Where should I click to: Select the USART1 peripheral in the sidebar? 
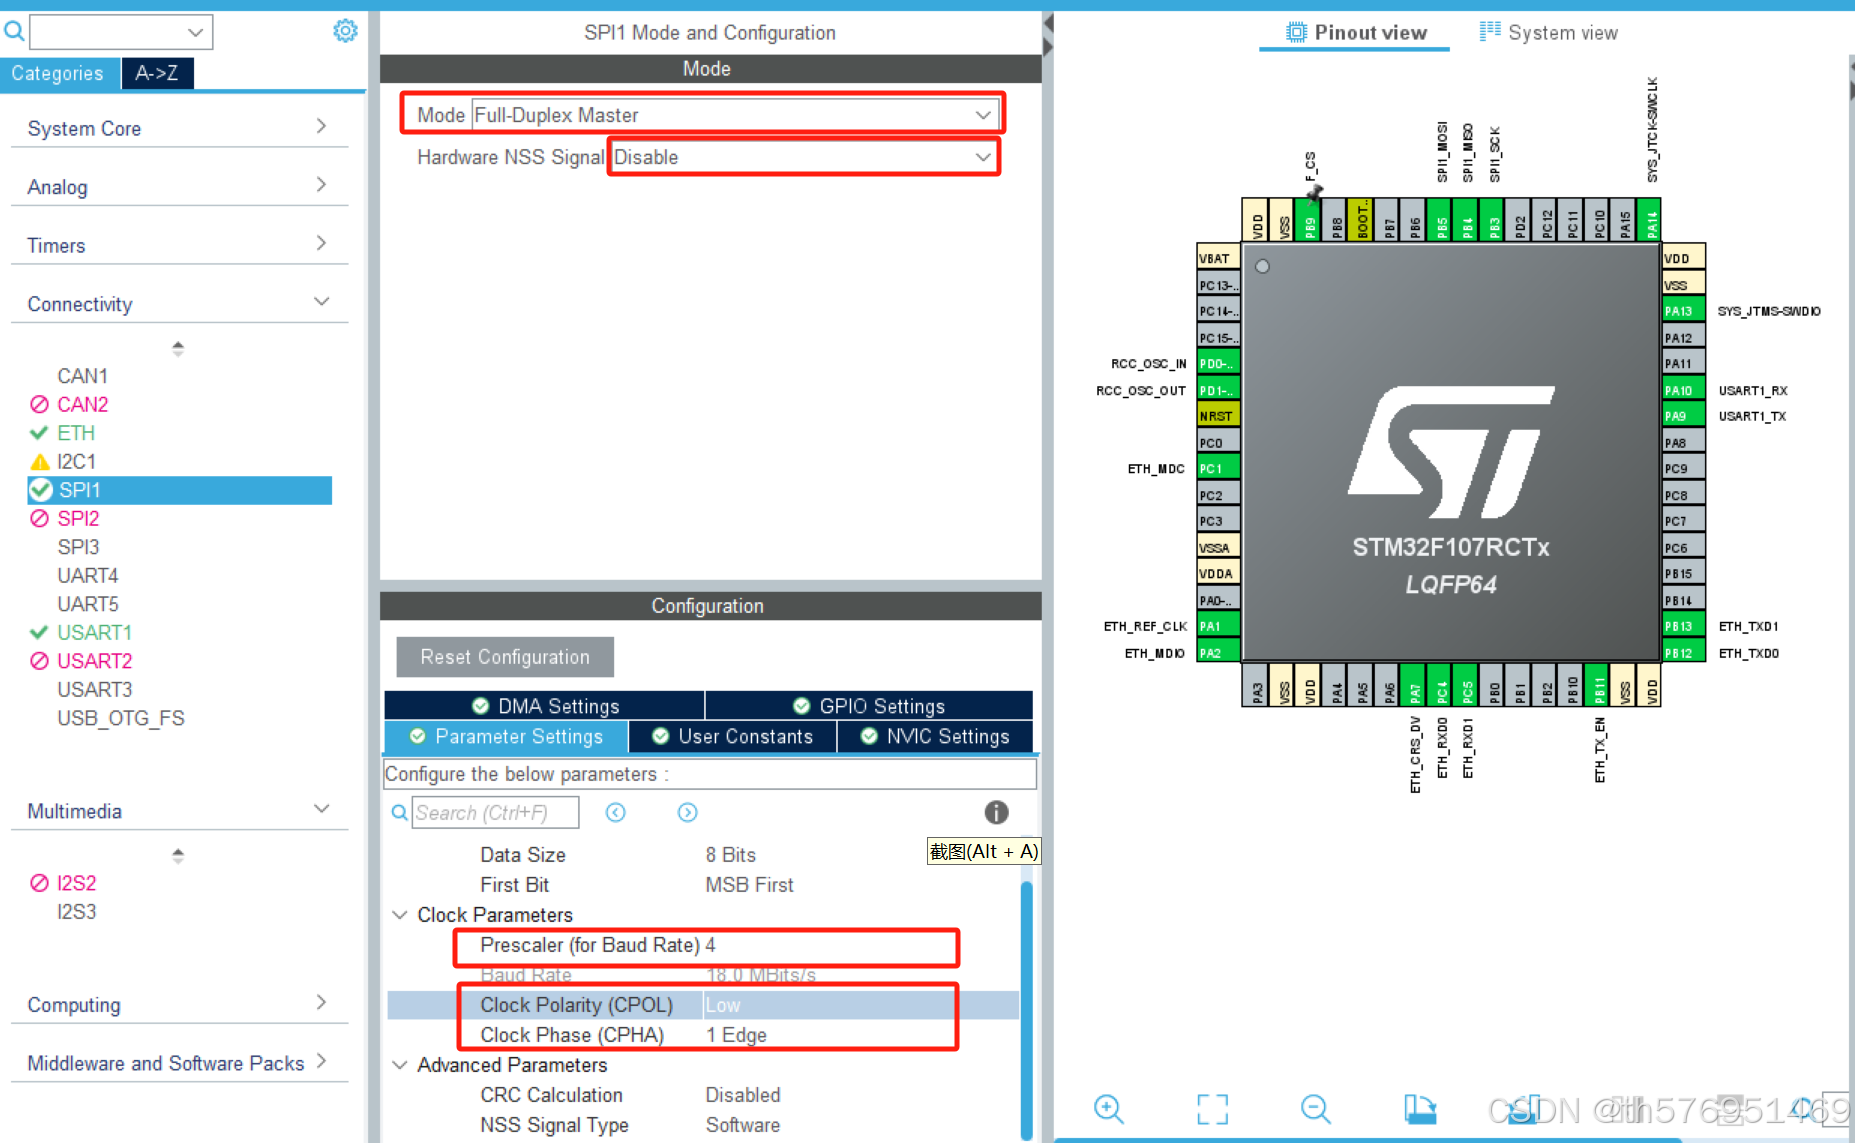click(x=94, y=632)
